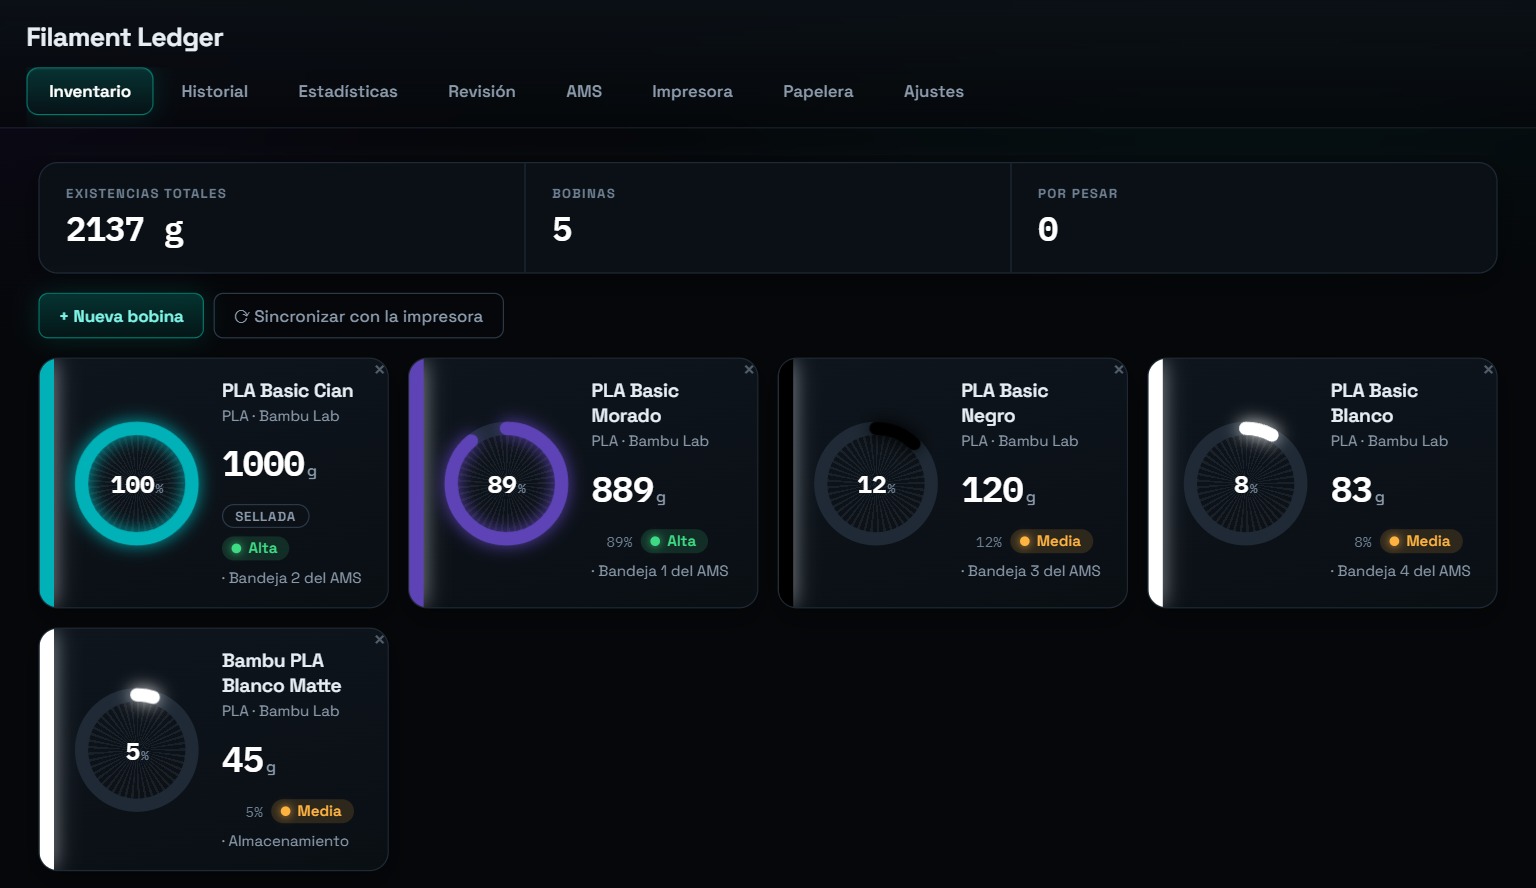This screenshot has height=888, width=1536.
Task: Remove the PLA Basic Blanco spool card
Action: coord(1488,370)
